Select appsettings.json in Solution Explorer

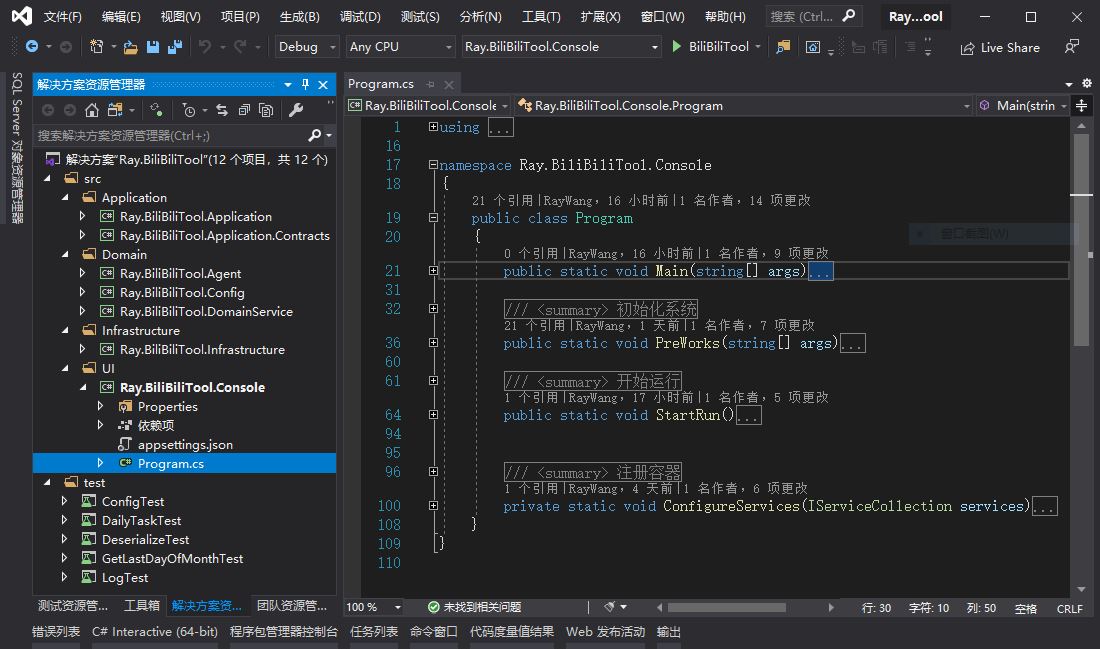pos(185,444)
